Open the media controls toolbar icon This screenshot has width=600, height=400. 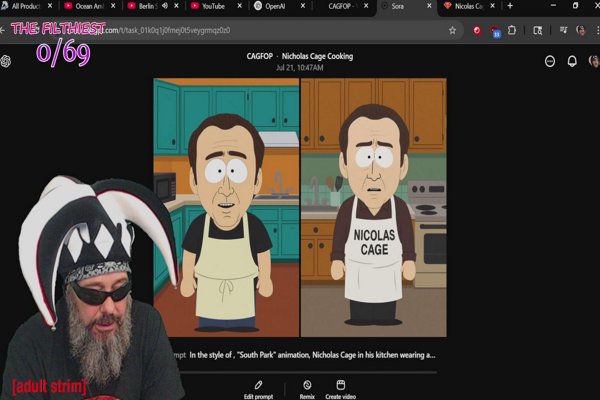(563, 30)
